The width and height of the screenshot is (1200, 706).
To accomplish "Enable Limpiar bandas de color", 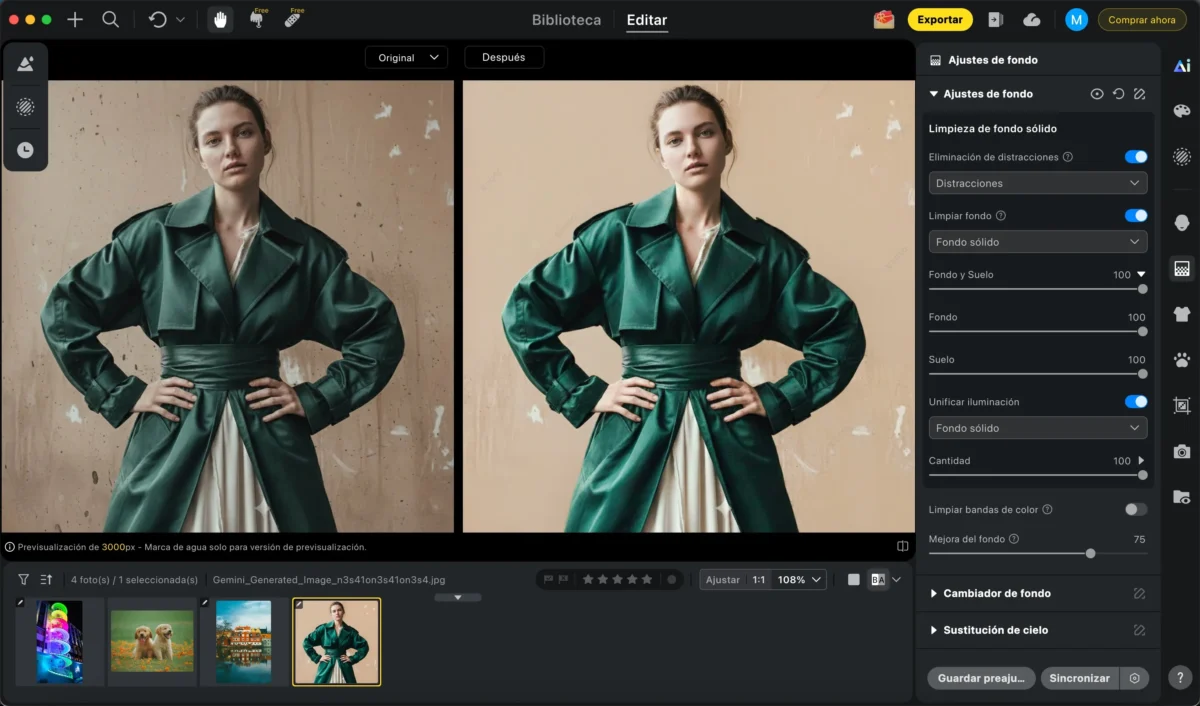I will (x=1135, y=510).
